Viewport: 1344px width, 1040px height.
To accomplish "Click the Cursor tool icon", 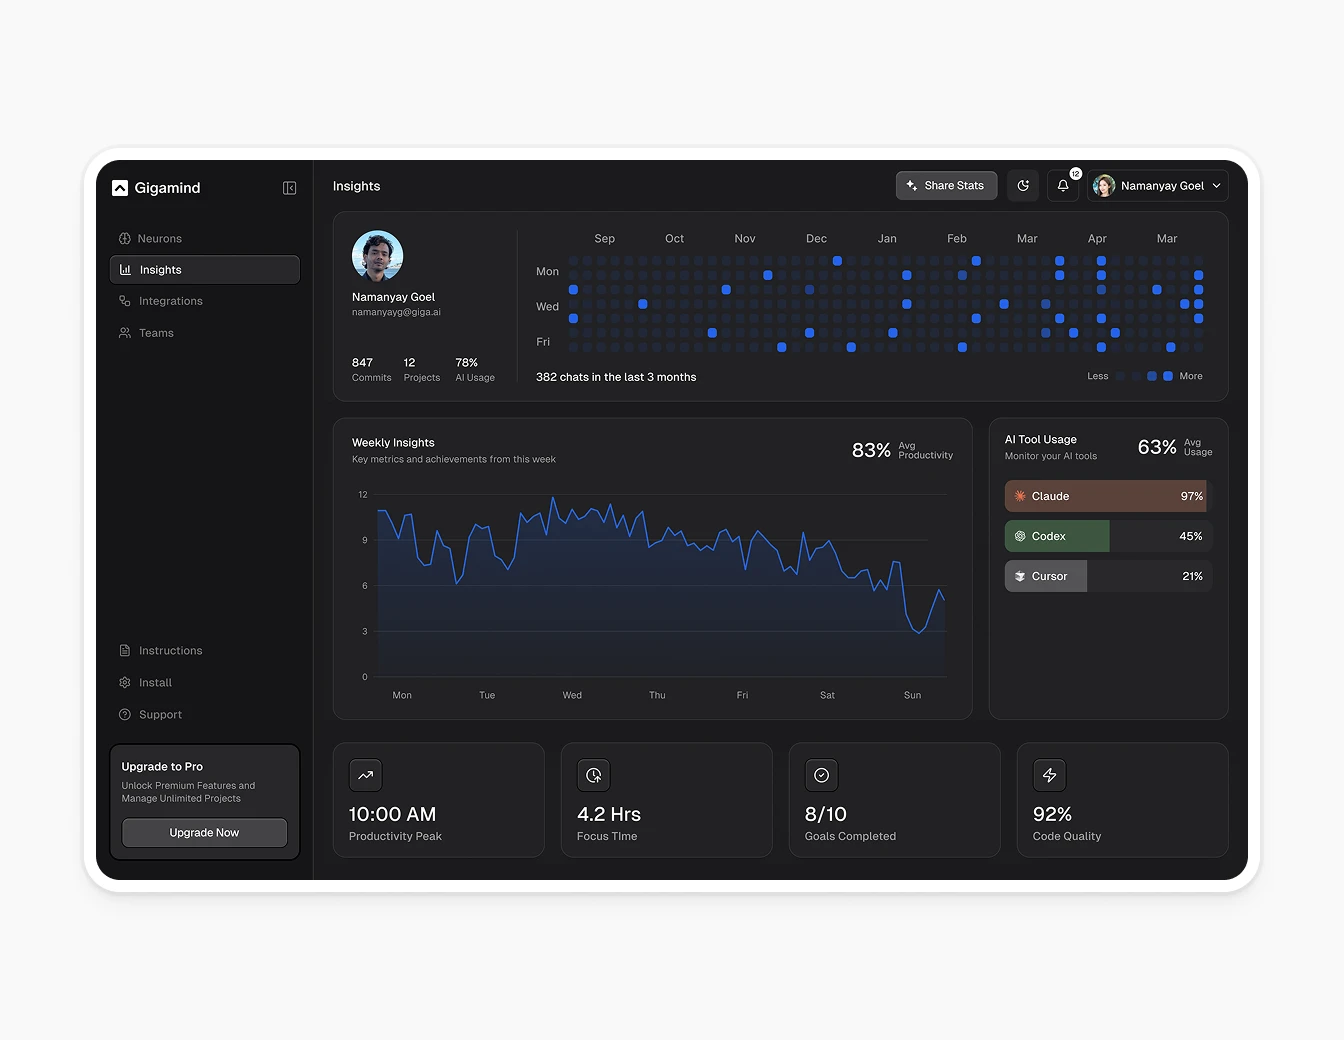I will 1019,576.
